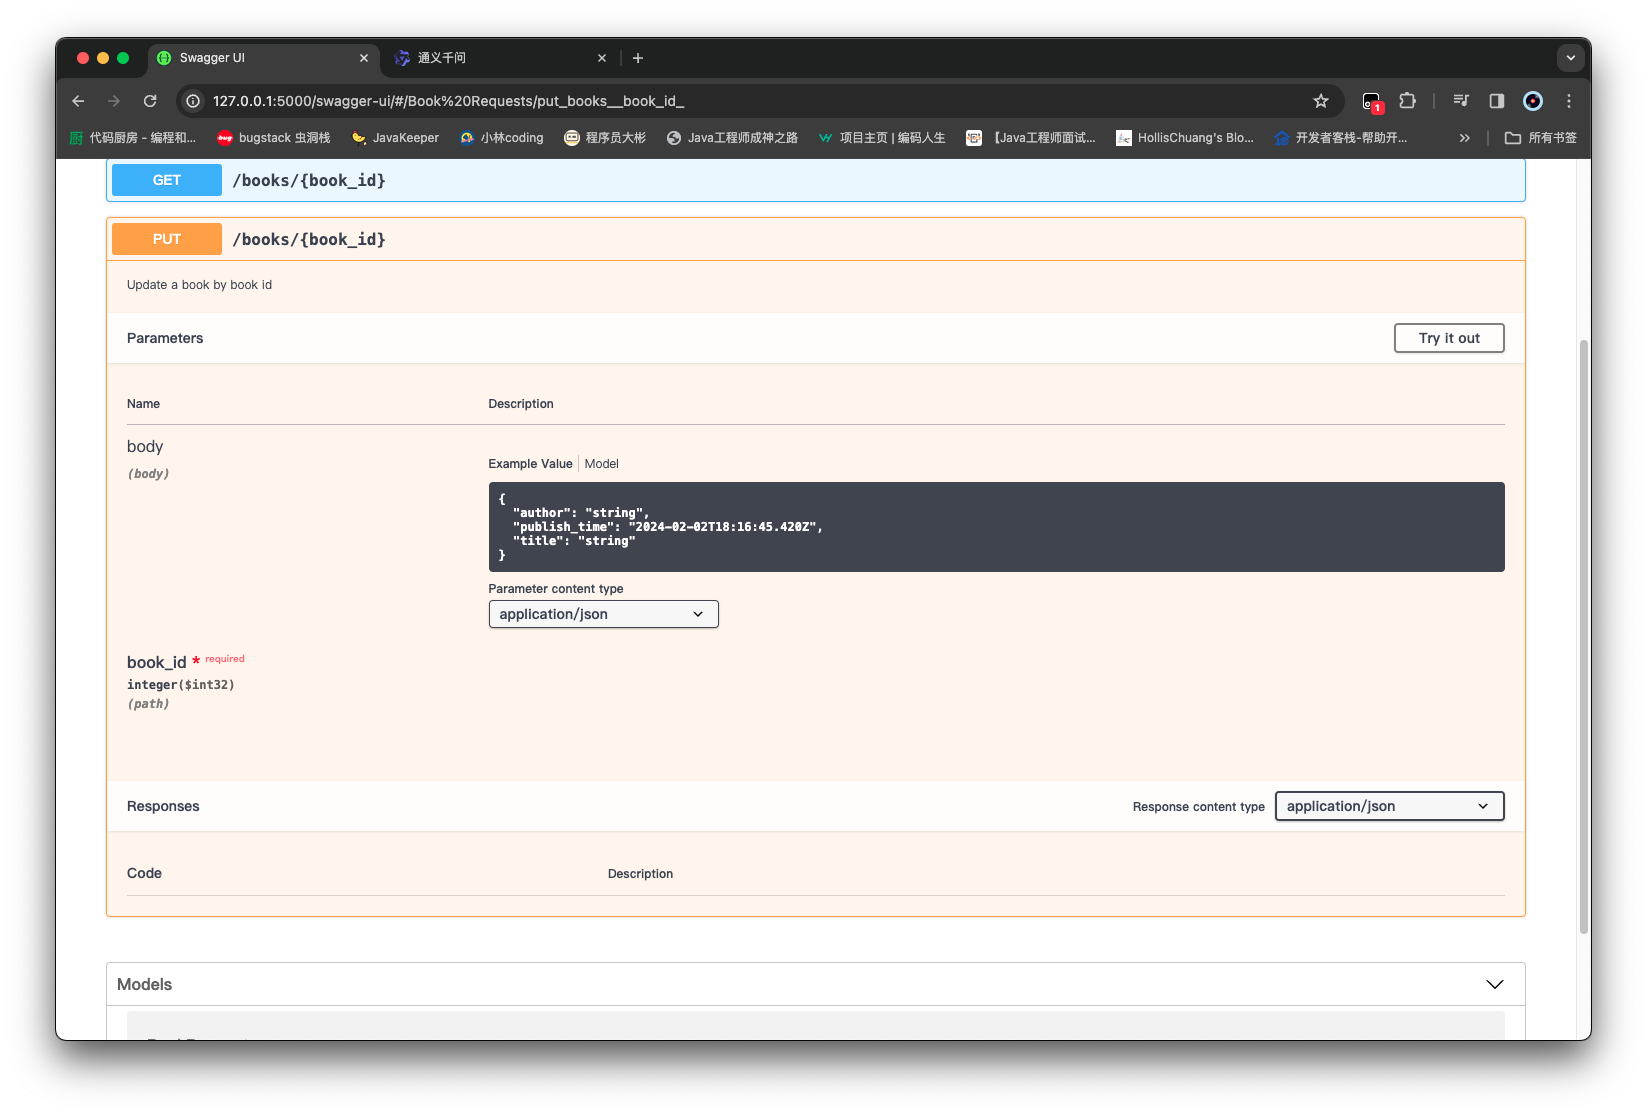Open the bugstack 虫洞栈 bookmark
The image size is (1647, 1114).
(x=274, y=138)
